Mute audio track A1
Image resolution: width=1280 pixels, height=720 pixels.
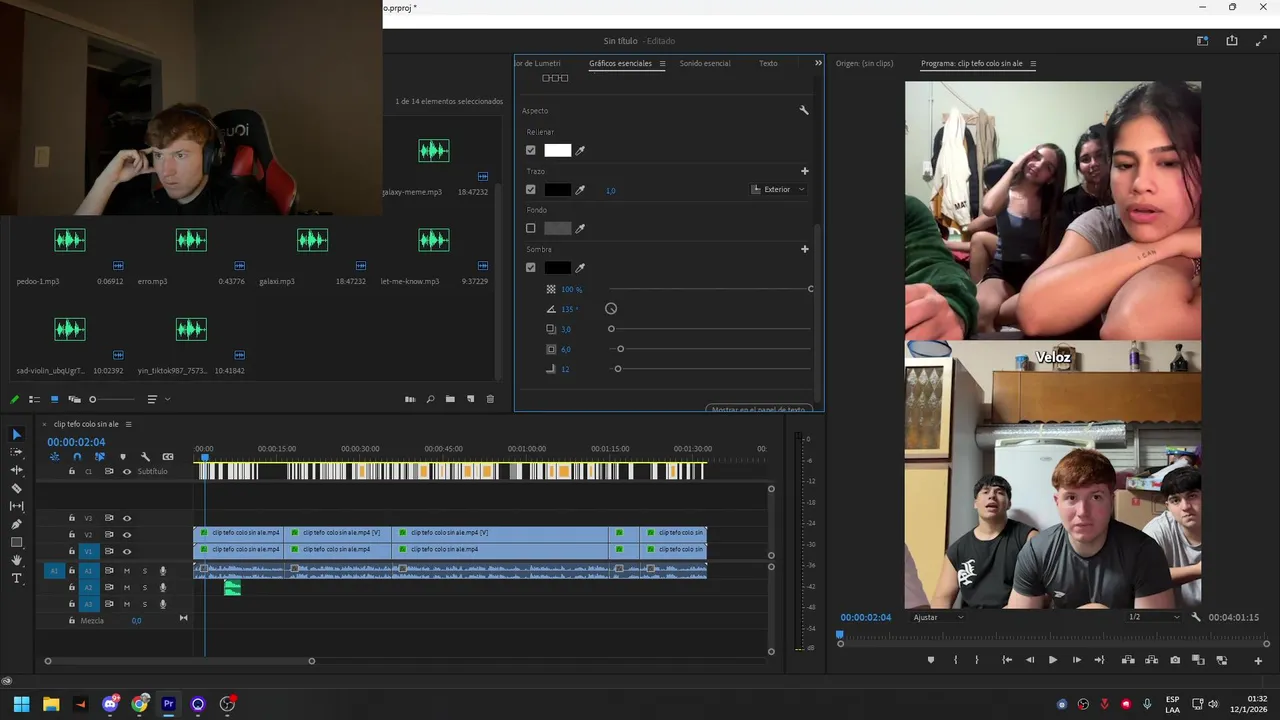[x=127, y=571]
